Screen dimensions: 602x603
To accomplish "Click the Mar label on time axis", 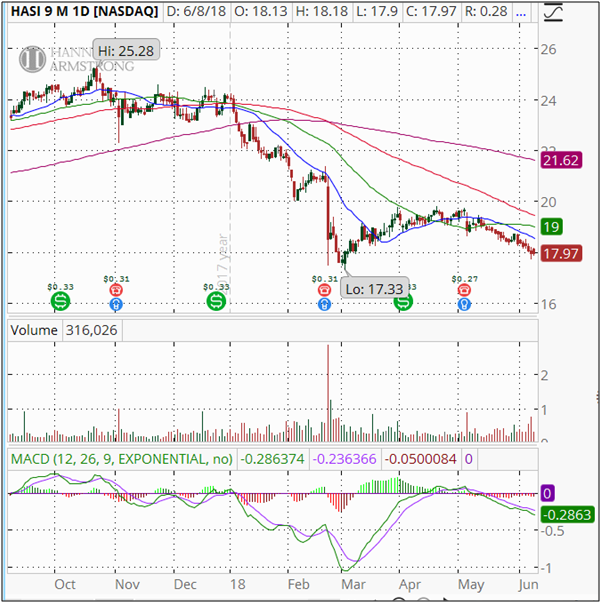I will click(x=353, y=585).
